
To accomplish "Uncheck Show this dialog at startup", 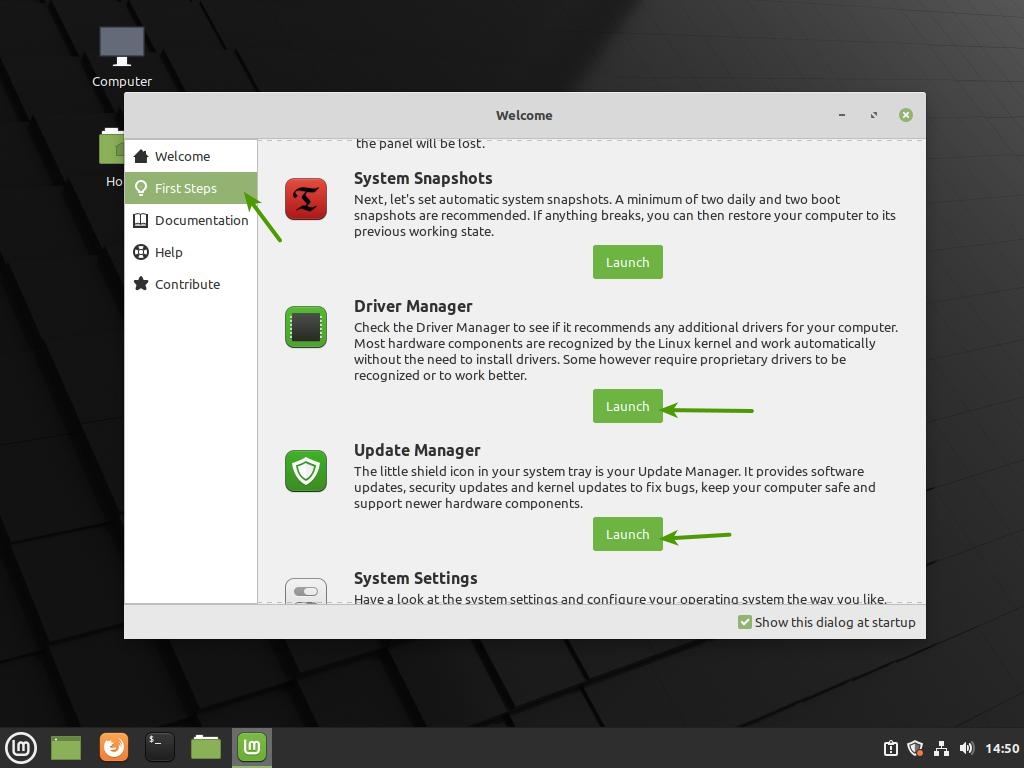I will (745, 622).
